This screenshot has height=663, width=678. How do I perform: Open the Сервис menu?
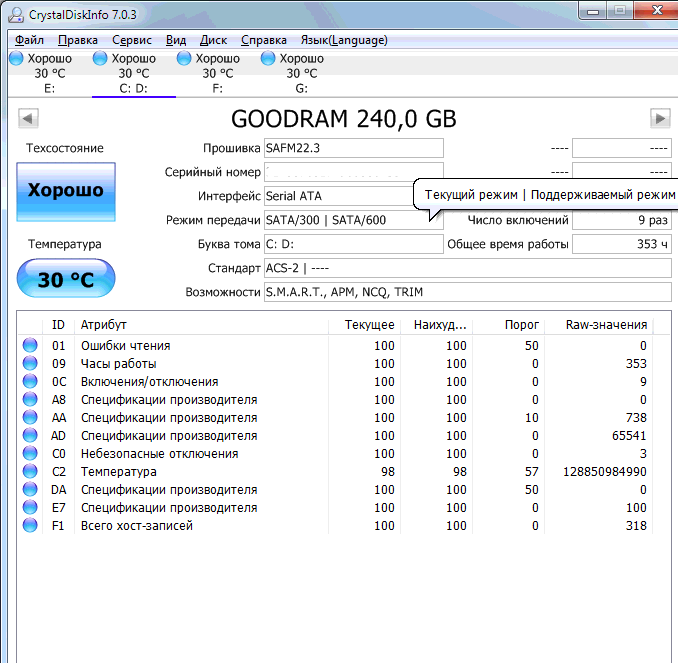[132, 40]
